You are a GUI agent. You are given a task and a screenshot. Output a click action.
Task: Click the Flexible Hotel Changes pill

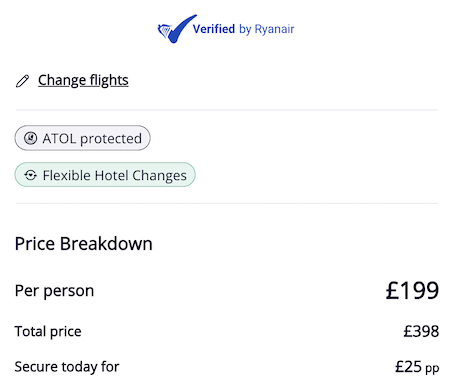(x=105, y=175)
